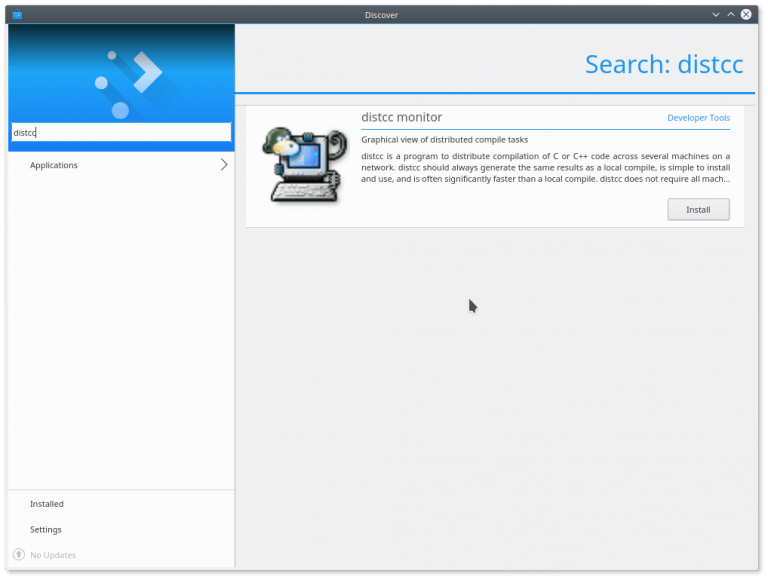Open the Developer Tools category link
Viewport: 768px width, 580px height.
(698, 118)
